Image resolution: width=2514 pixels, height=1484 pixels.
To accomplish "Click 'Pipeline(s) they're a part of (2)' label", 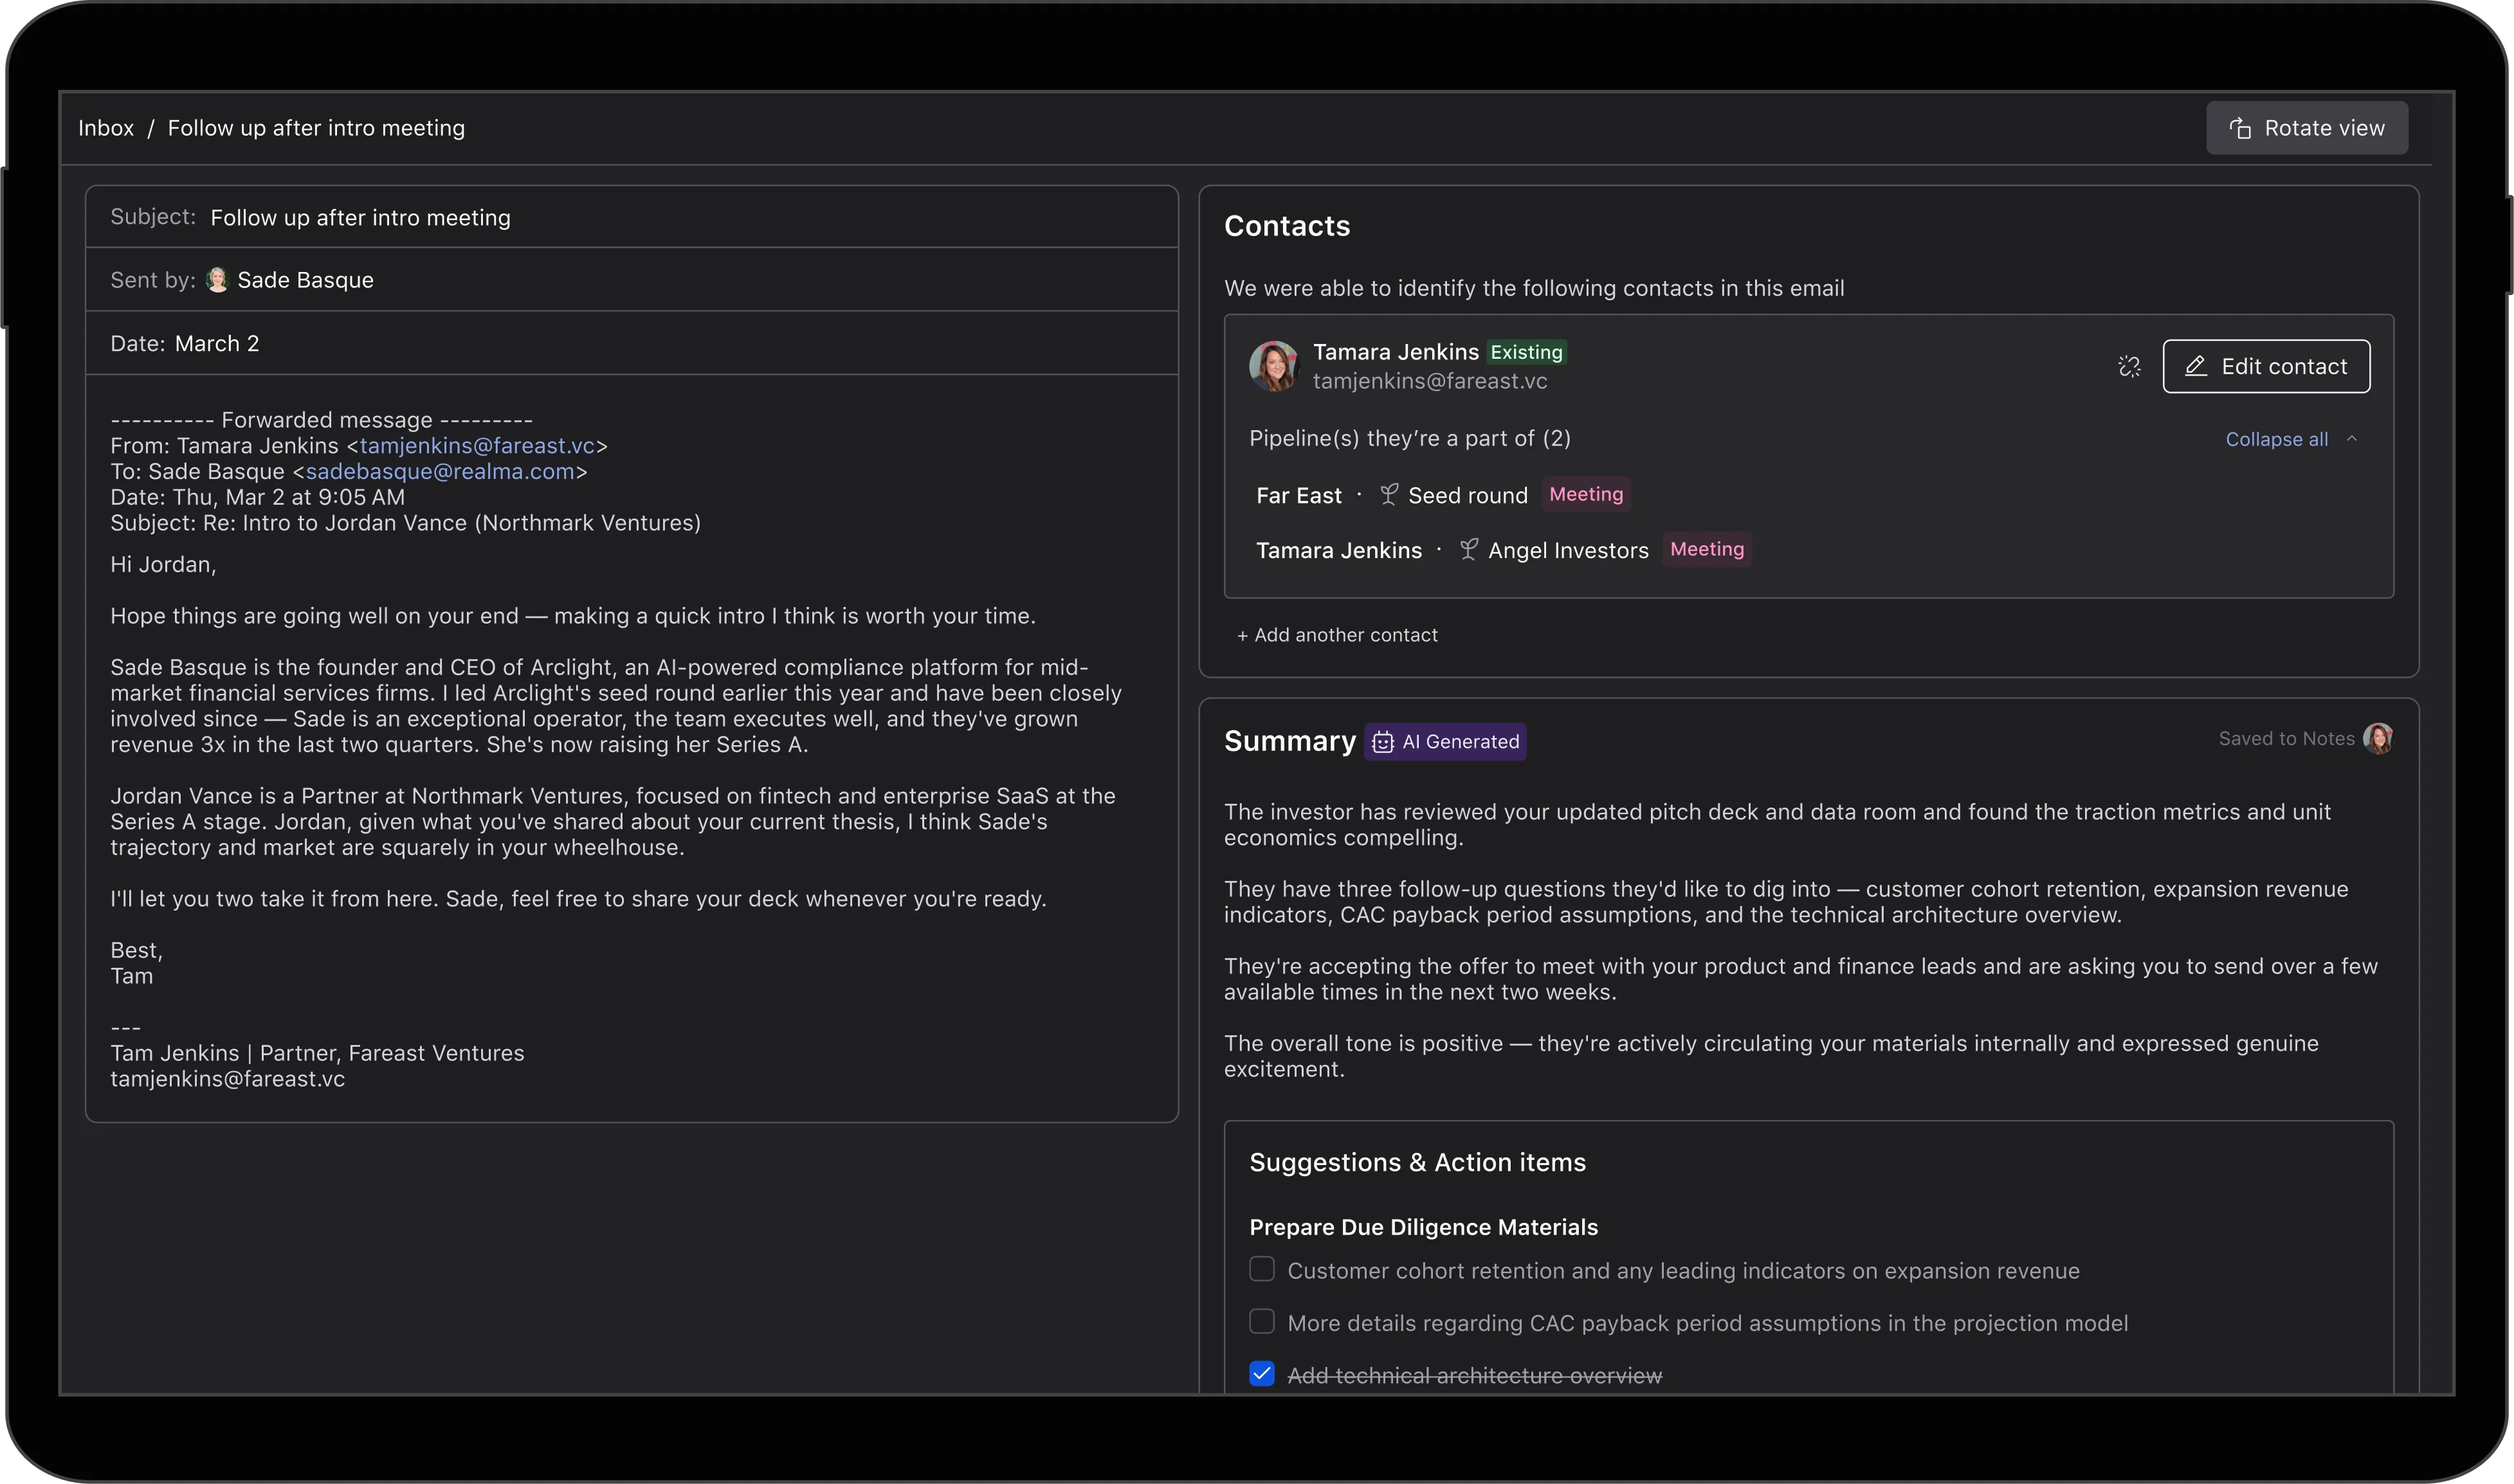I will click(x=1410, y=438).
